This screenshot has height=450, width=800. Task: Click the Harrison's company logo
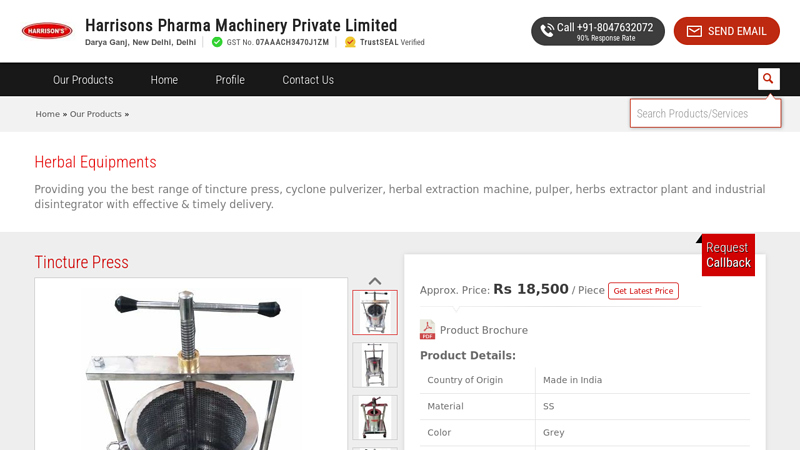tap(47, 31)
